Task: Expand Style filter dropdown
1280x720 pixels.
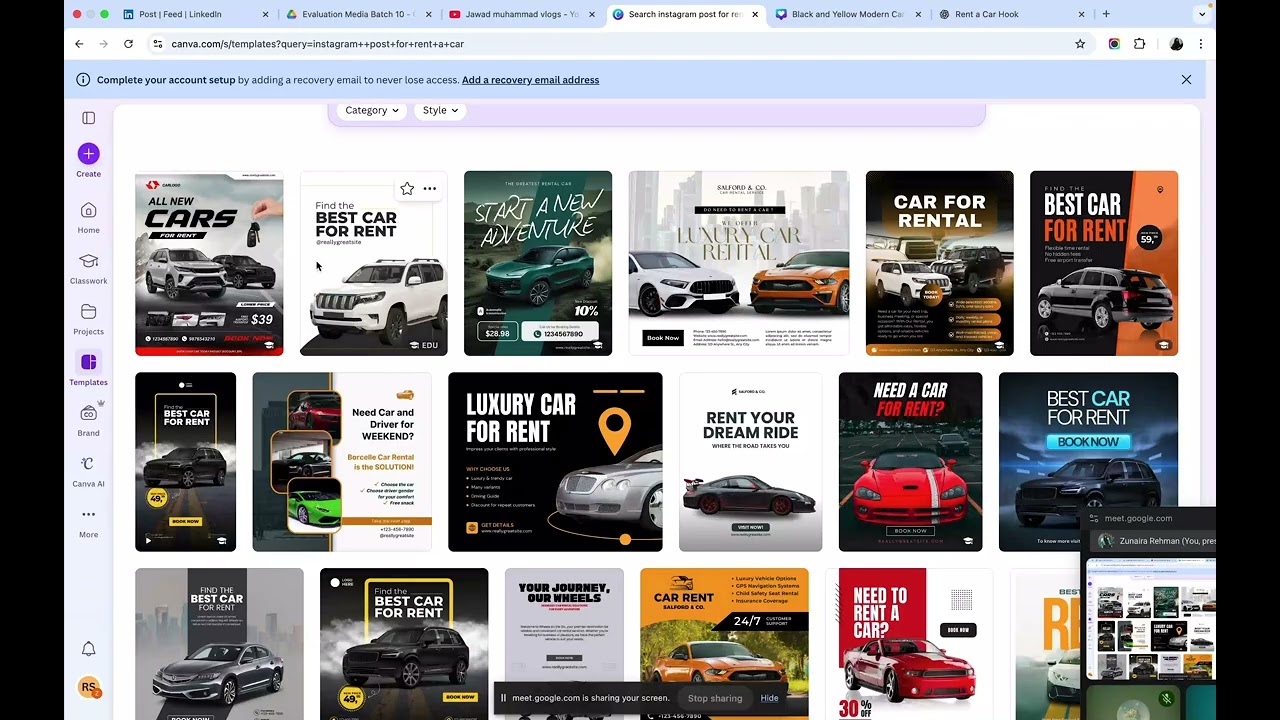Action: pos(440,110)
